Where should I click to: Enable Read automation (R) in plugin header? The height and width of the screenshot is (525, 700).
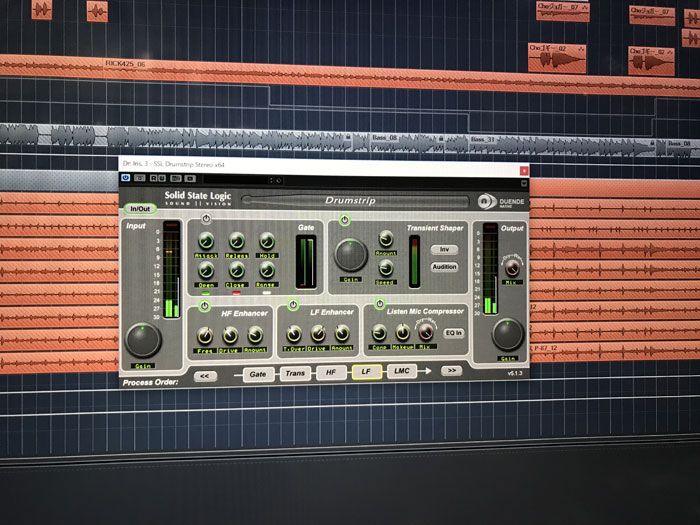154,178
